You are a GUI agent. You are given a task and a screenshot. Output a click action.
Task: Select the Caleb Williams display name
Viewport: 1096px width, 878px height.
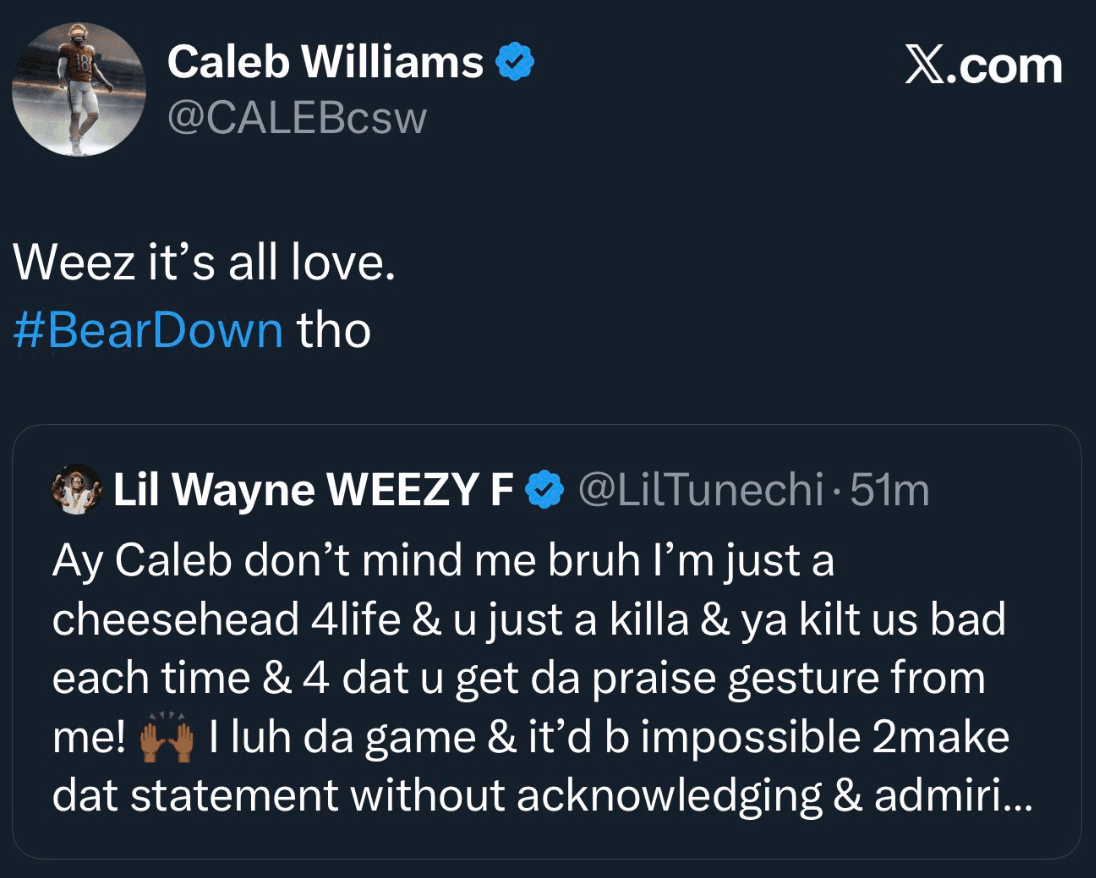pyautogui.click(x=325, y=63)
